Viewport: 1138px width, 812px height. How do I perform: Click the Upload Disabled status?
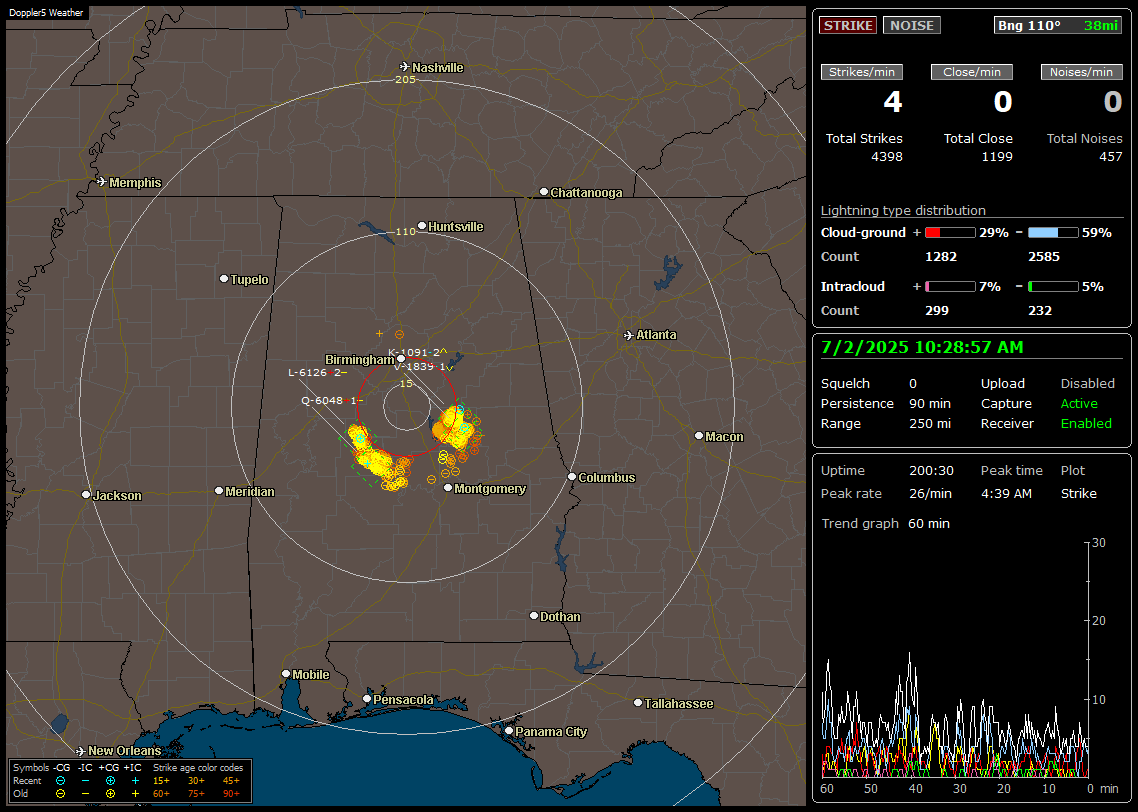click(x=1087, y=383)
